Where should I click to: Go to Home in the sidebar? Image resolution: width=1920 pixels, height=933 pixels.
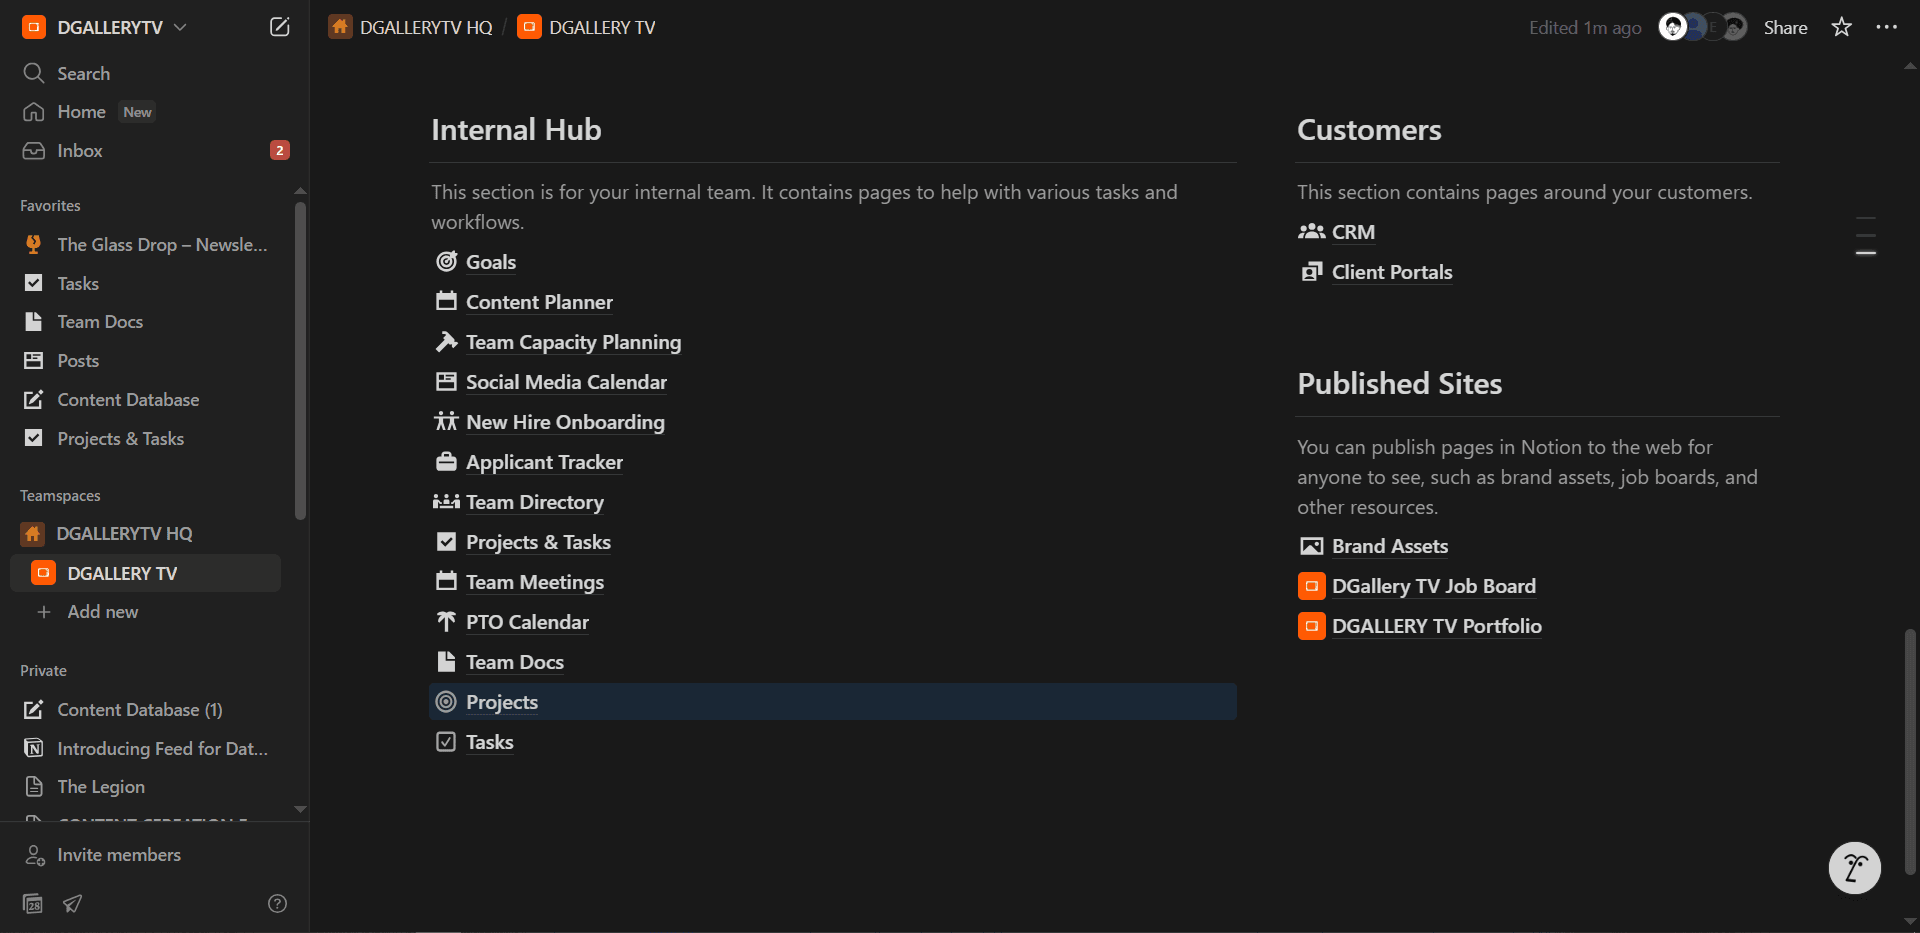(x=81, y=112)
